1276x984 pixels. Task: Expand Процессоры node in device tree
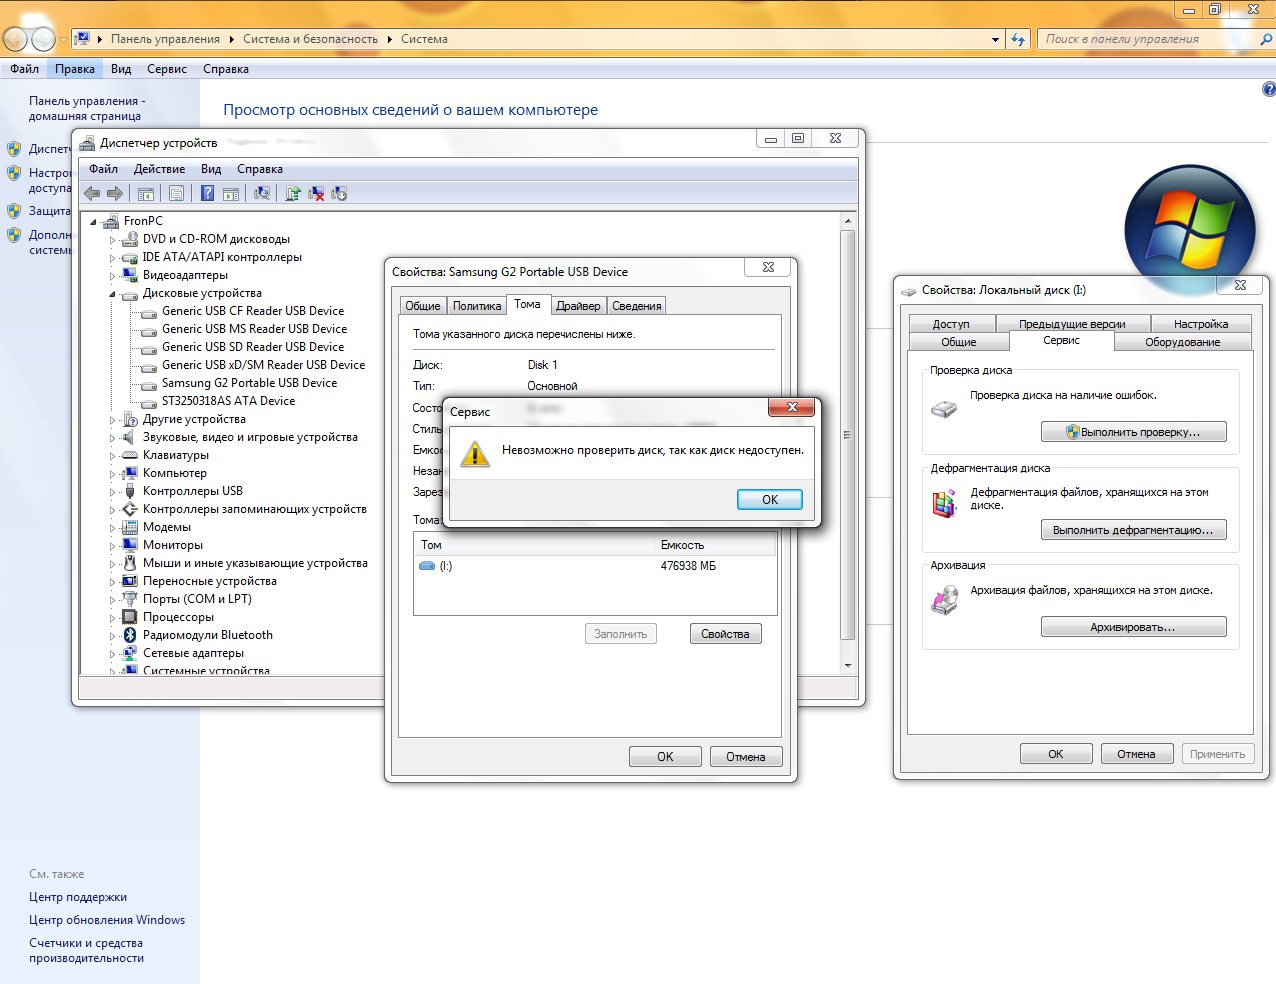click(112, 618)
